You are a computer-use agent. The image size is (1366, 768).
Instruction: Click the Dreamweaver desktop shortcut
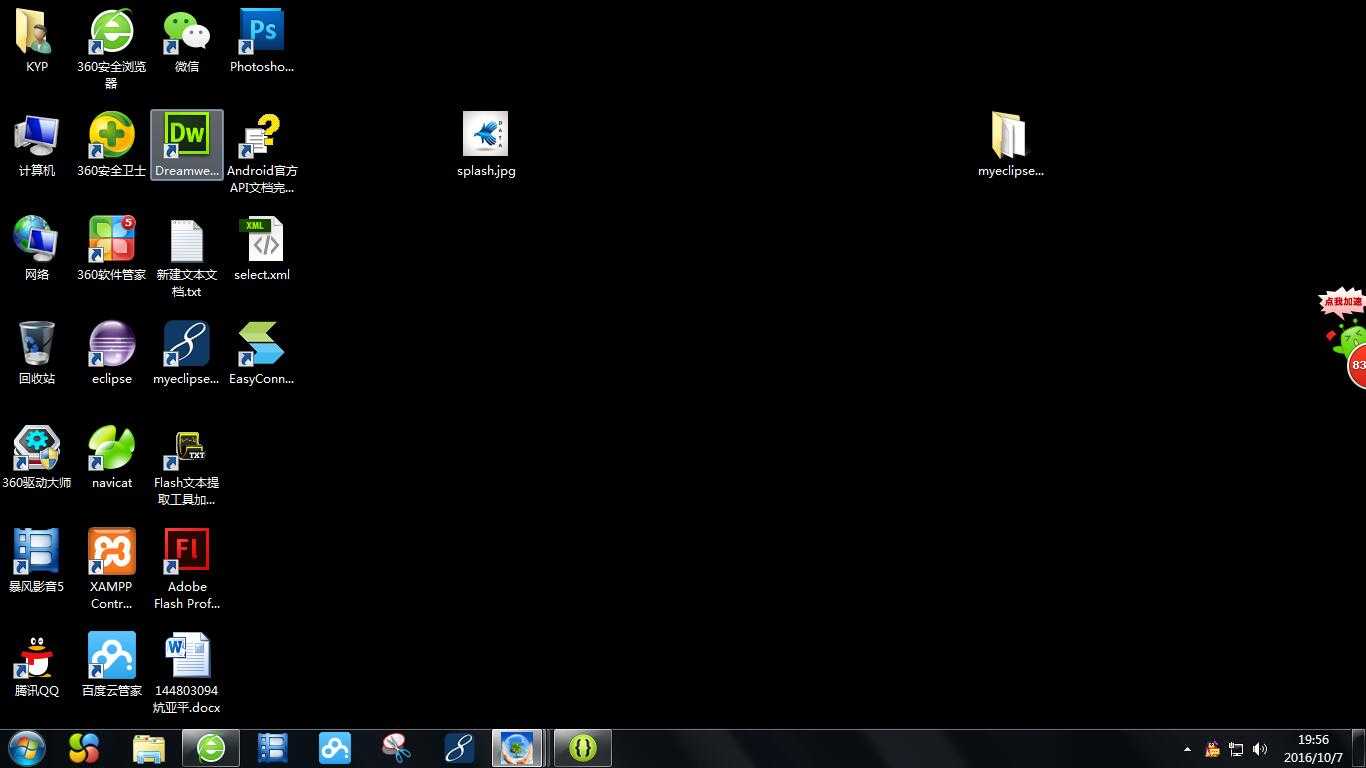(x=187, y=144)
